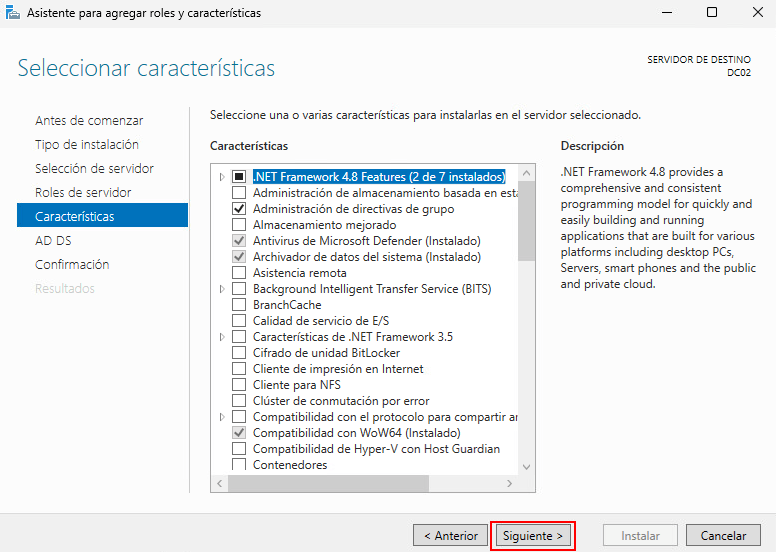Tick the Asistencia remota checkbox
776x552 pixels.
pyautogui.click(x=239, y=273)
